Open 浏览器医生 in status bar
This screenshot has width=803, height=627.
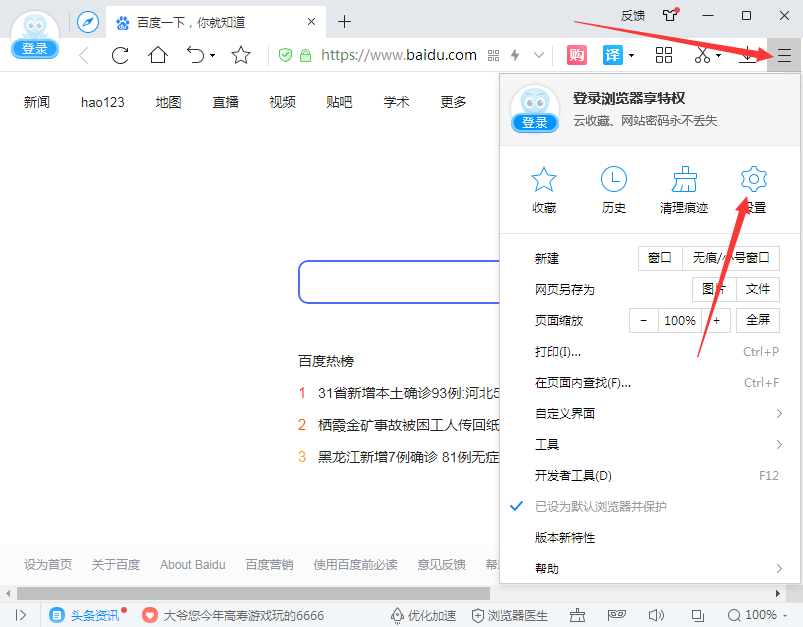(x=510, y=615)
